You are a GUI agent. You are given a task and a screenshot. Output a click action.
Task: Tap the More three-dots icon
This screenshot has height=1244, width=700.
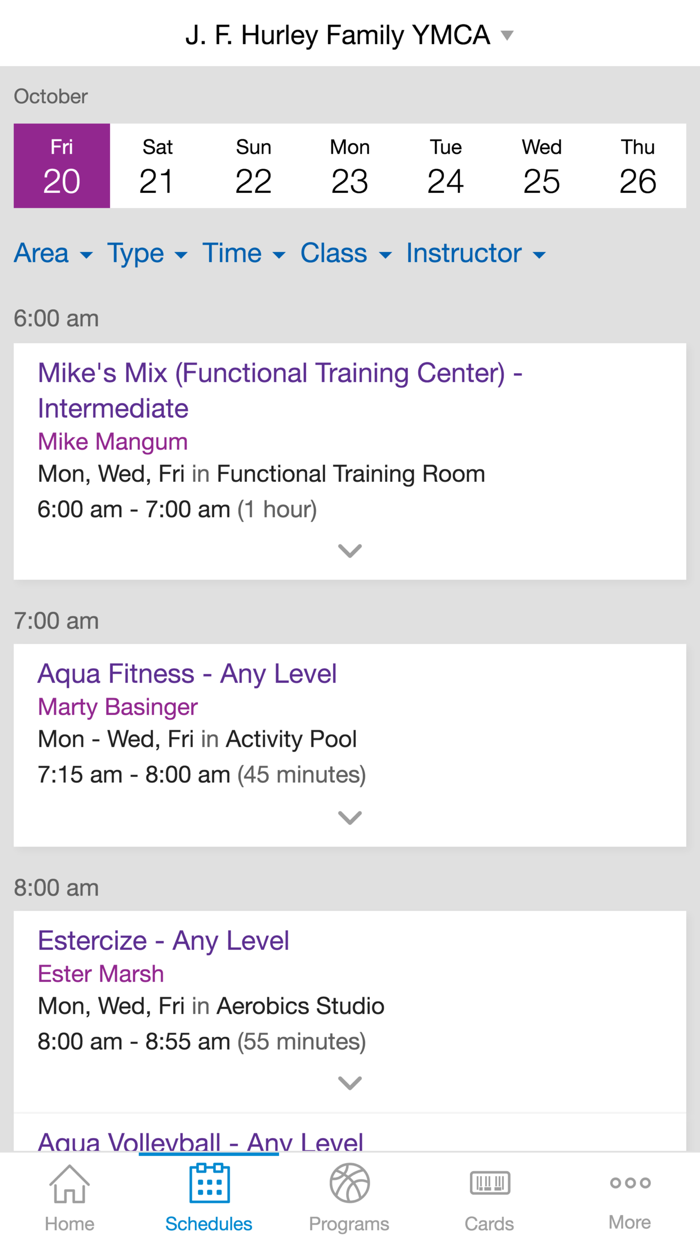click(x=630, y=1183)
